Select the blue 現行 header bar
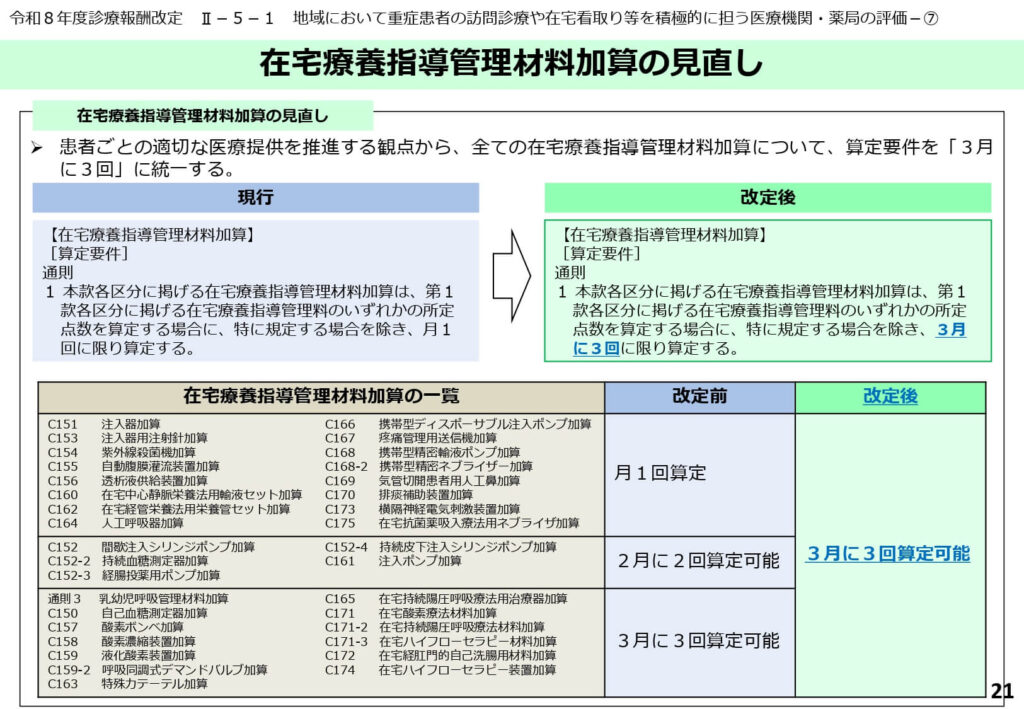Screen dimensions: 1024x709 (255, 197)
